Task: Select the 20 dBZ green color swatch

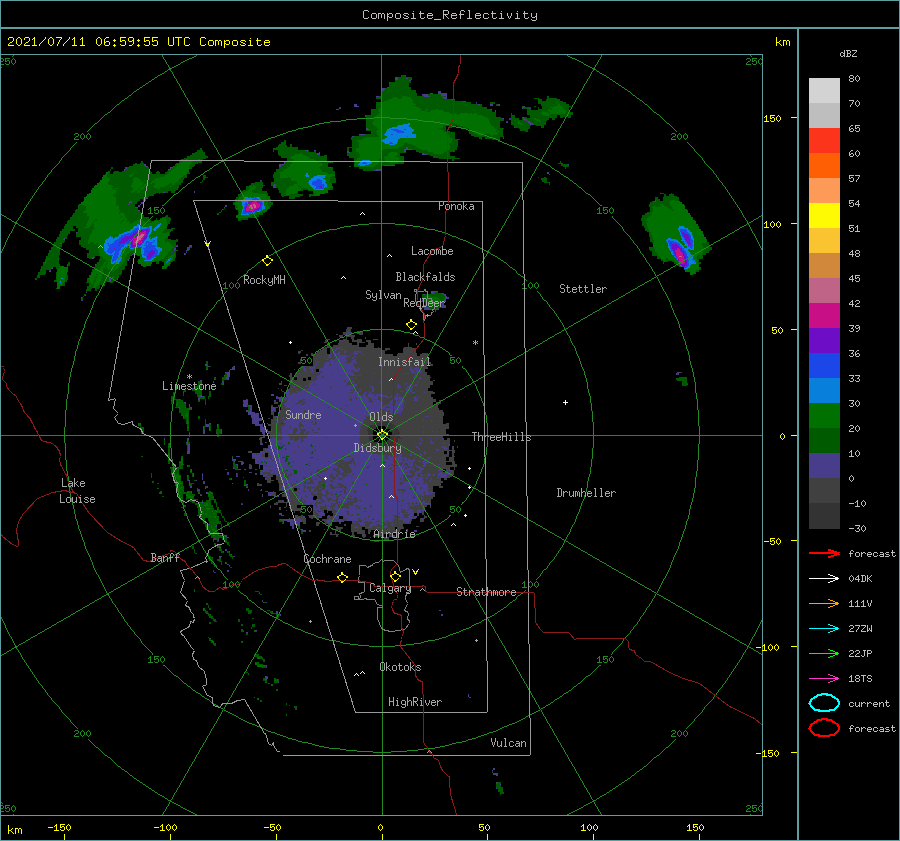Action: point(824,416)
